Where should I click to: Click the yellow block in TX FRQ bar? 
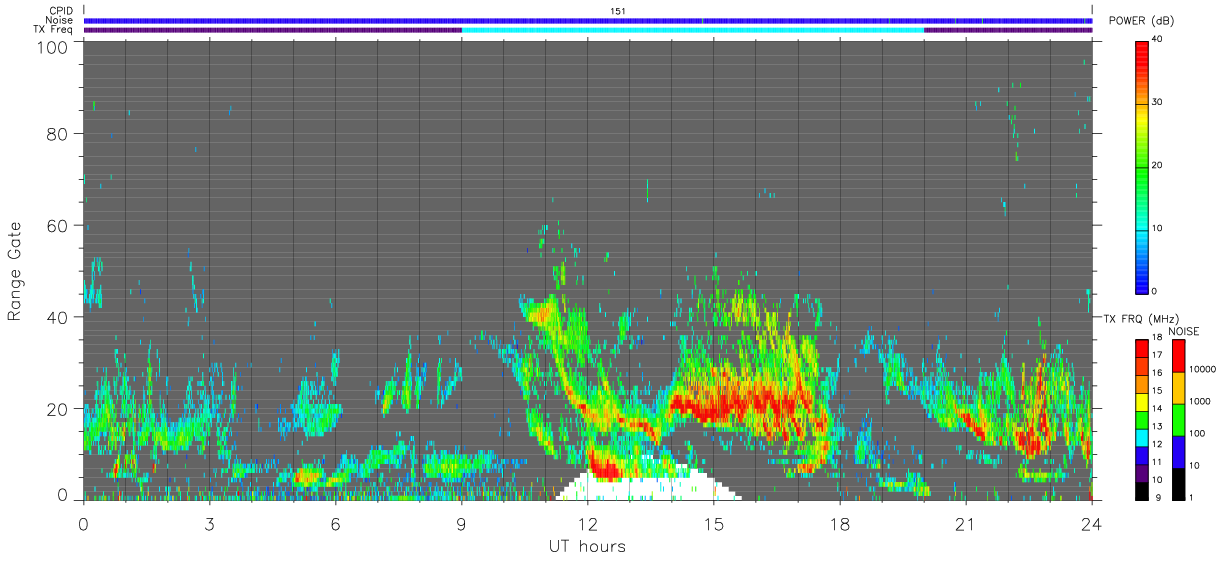(x=1141, y=402)
